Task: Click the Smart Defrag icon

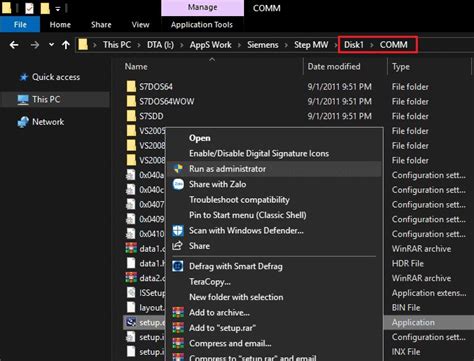Action: [x=178, y=266]
